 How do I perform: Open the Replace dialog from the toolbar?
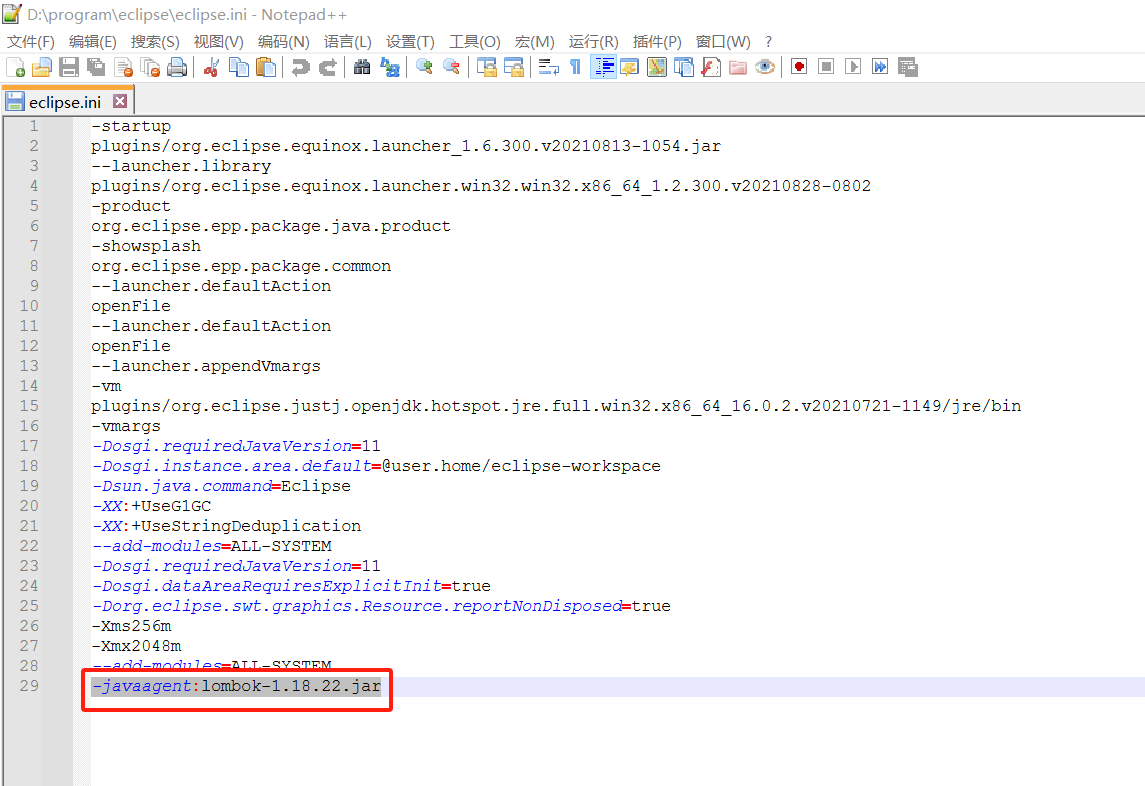click(390, 67)
